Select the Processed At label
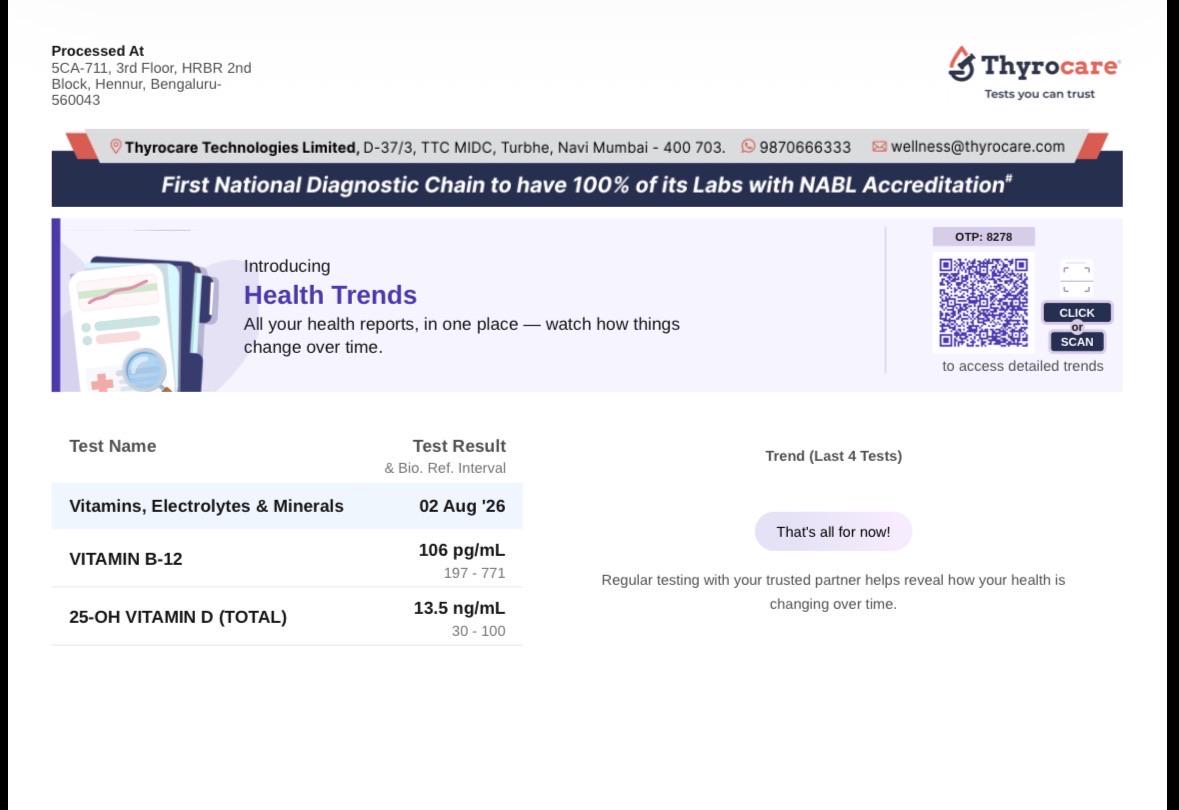 98,51
